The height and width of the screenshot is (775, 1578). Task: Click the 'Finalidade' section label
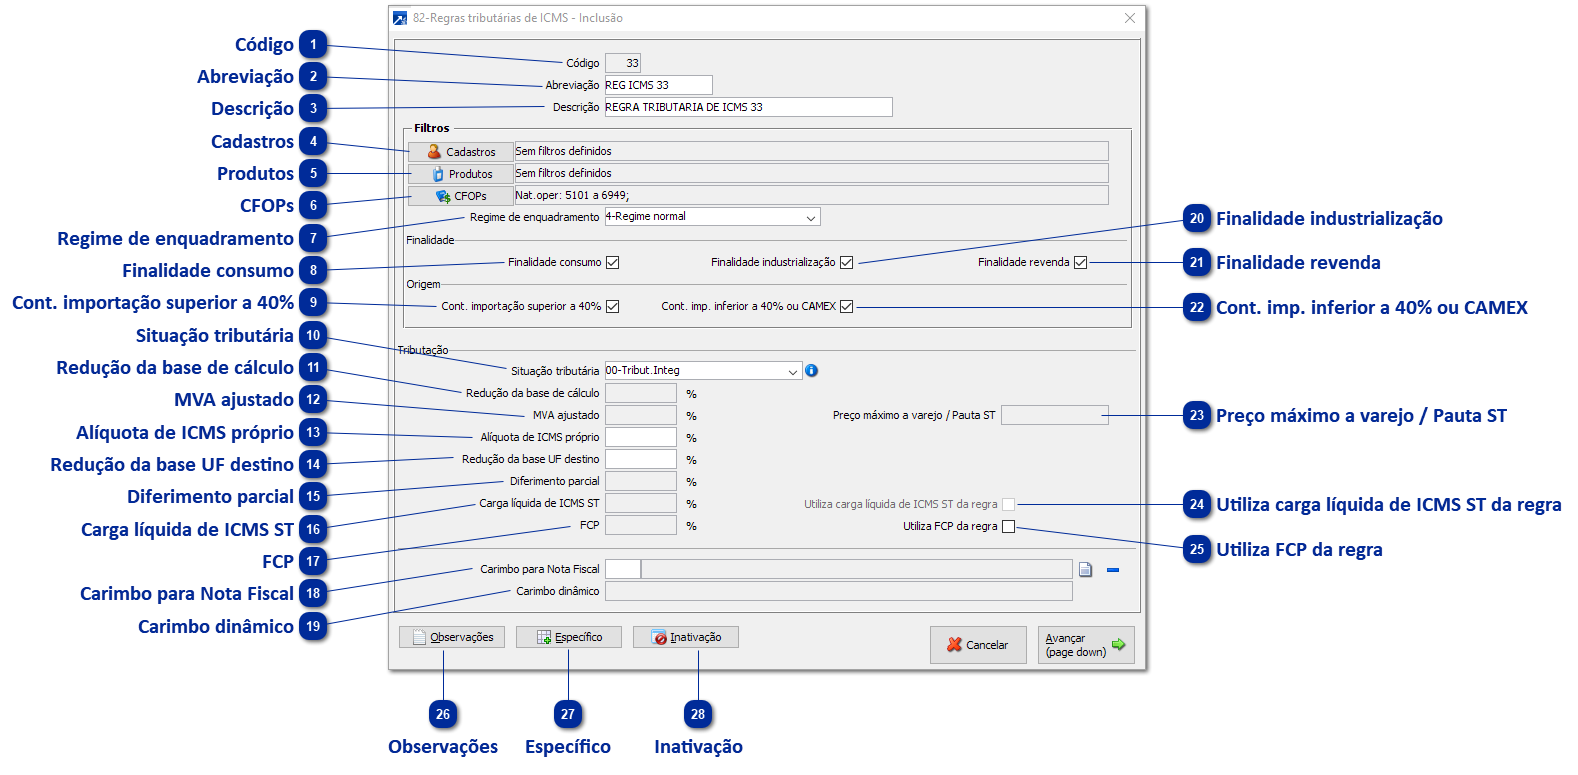430,240
